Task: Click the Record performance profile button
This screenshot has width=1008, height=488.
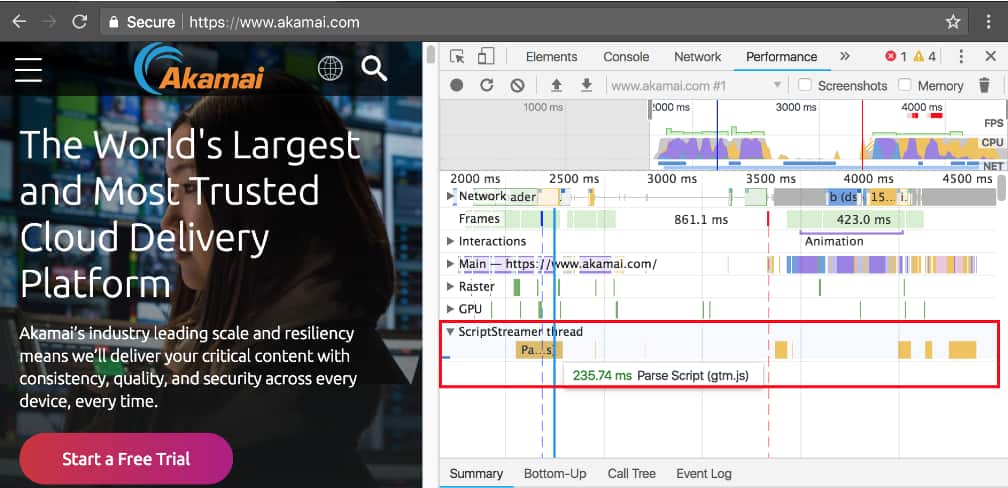Action: [x=457, y=86]
